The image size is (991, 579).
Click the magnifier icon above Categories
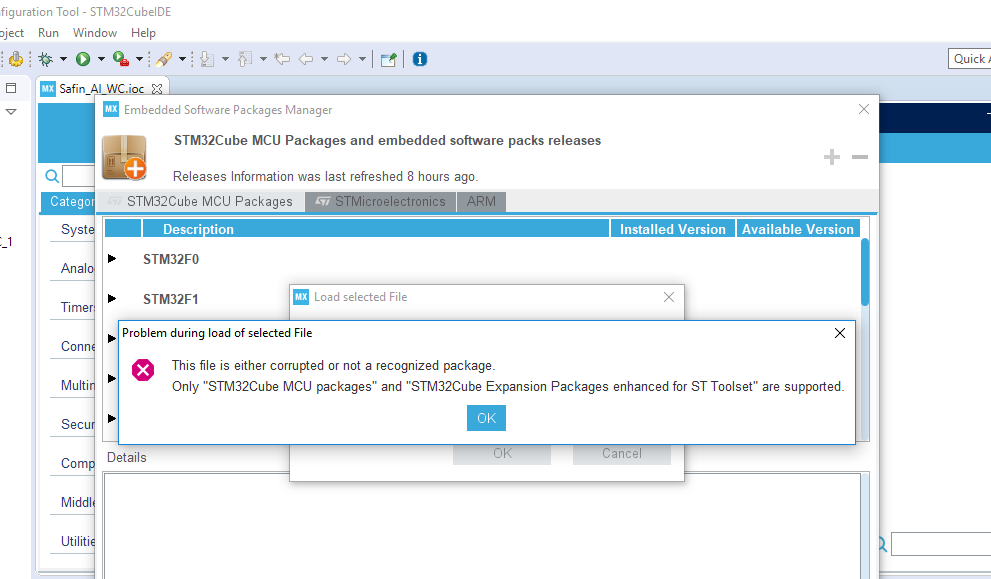[52, 176]
